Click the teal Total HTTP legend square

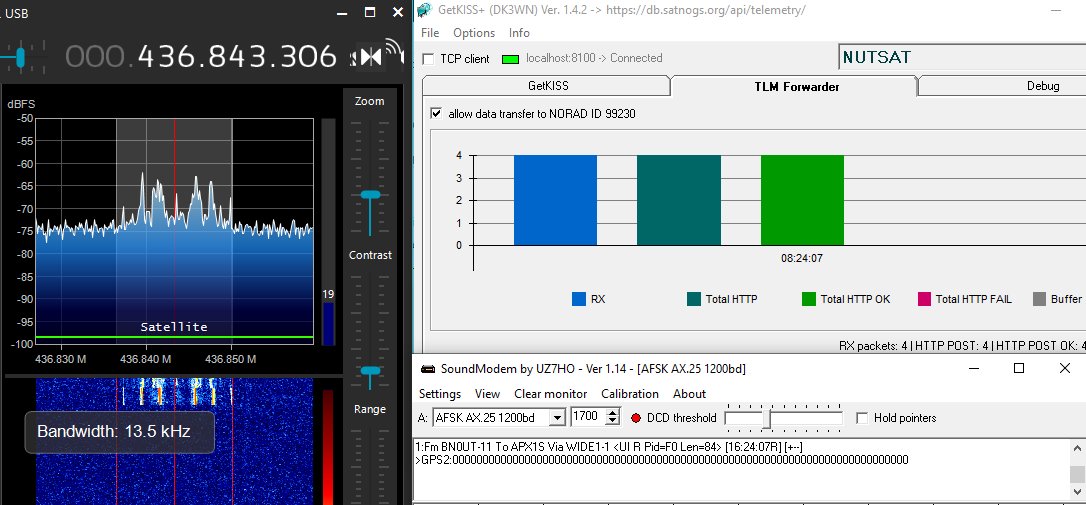click(x=694, y=299)
